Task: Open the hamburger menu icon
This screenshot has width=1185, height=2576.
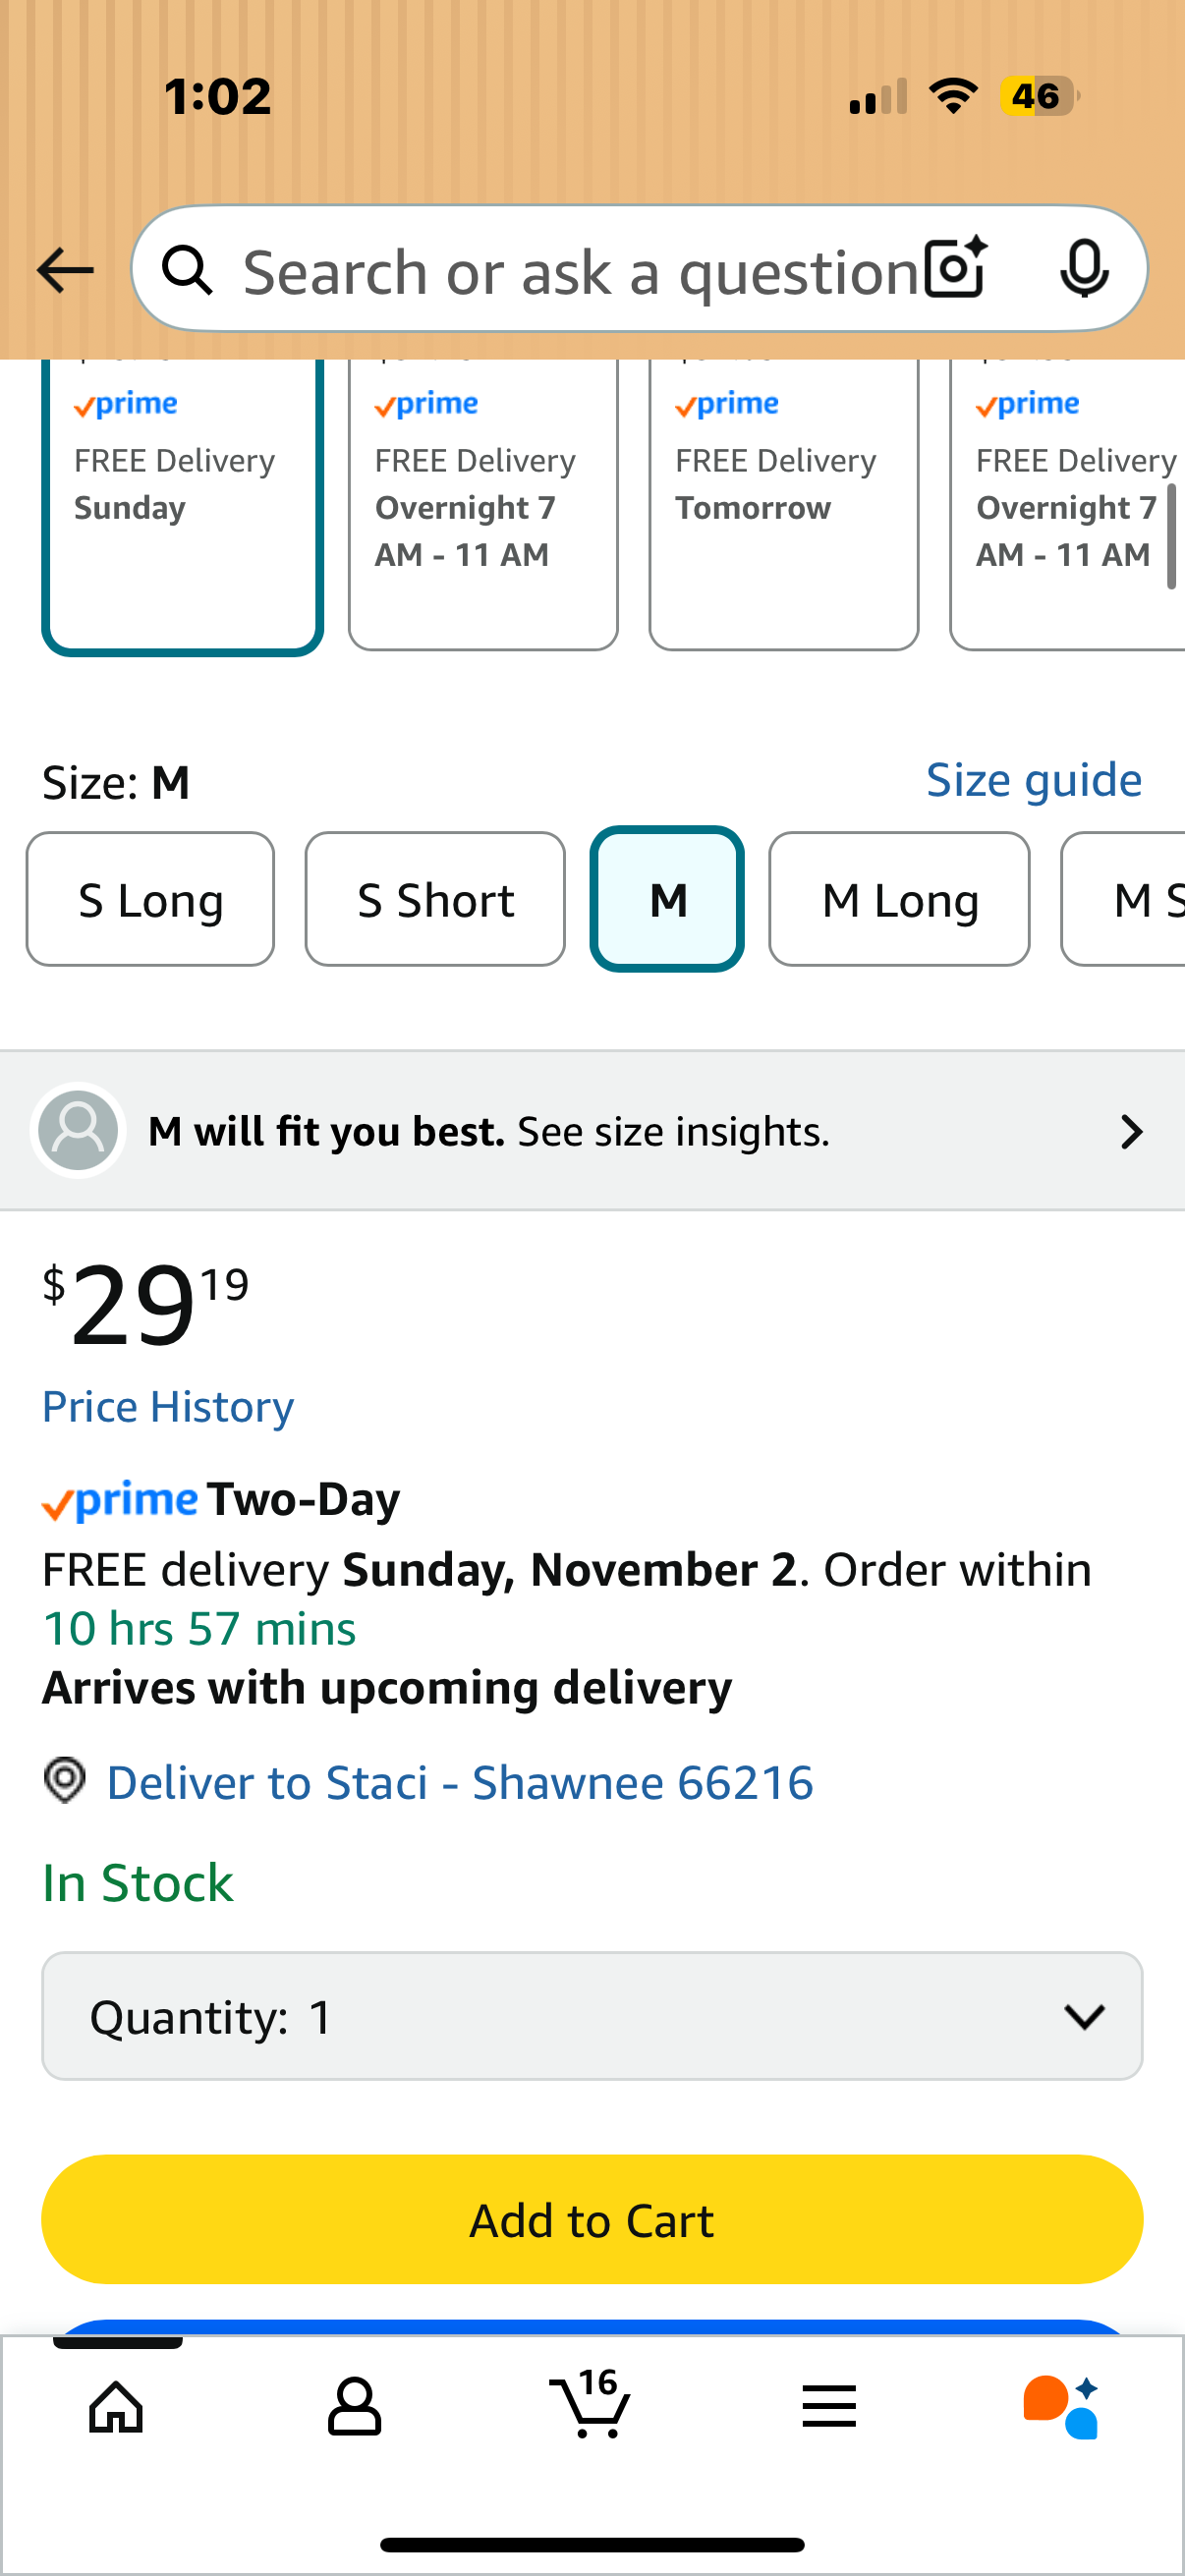Action: [828, 2406]
